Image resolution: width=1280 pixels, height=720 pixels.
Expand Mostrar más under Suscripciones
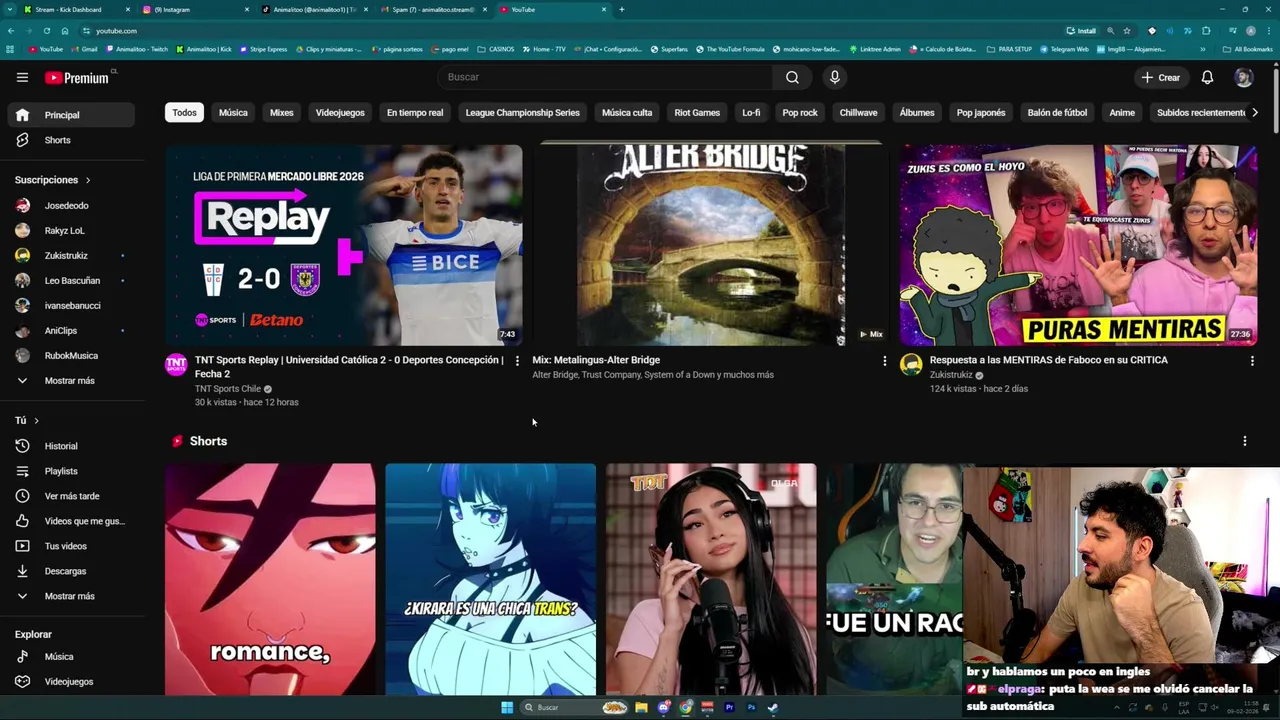point(71,380)
